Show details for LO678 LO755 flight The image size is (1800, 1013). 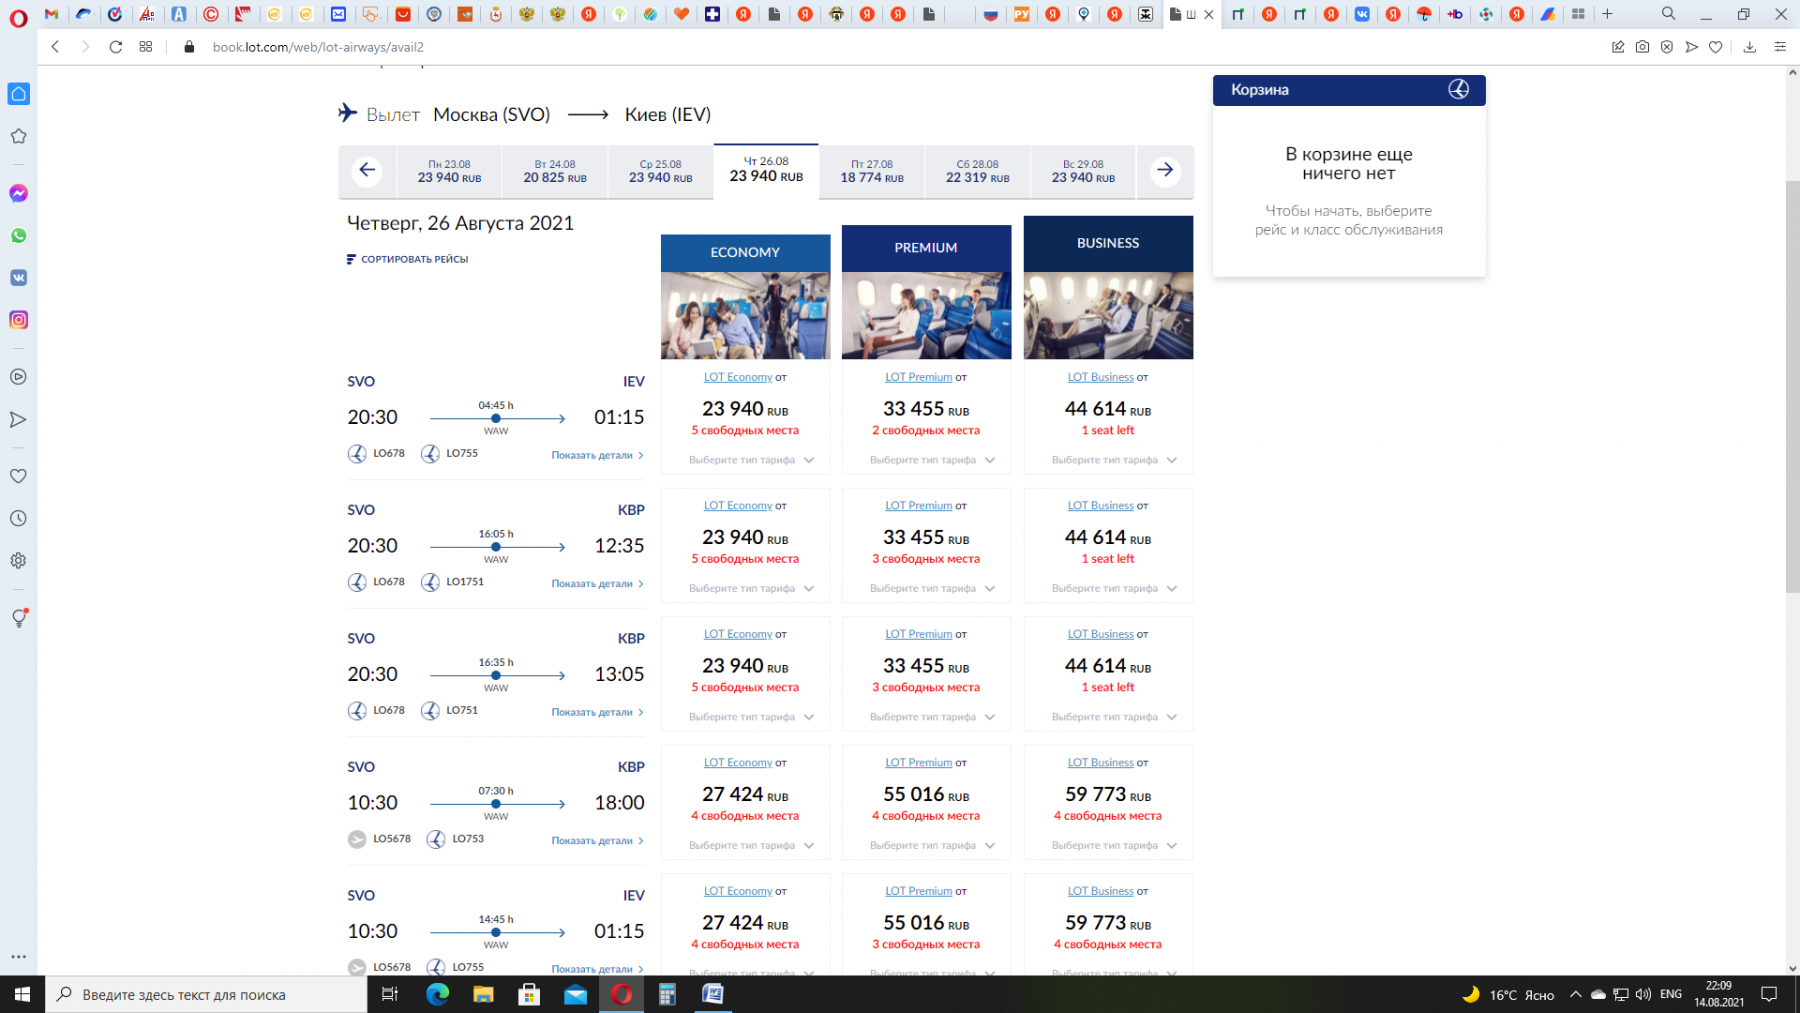pyautogui.click(x=597, y=455)
